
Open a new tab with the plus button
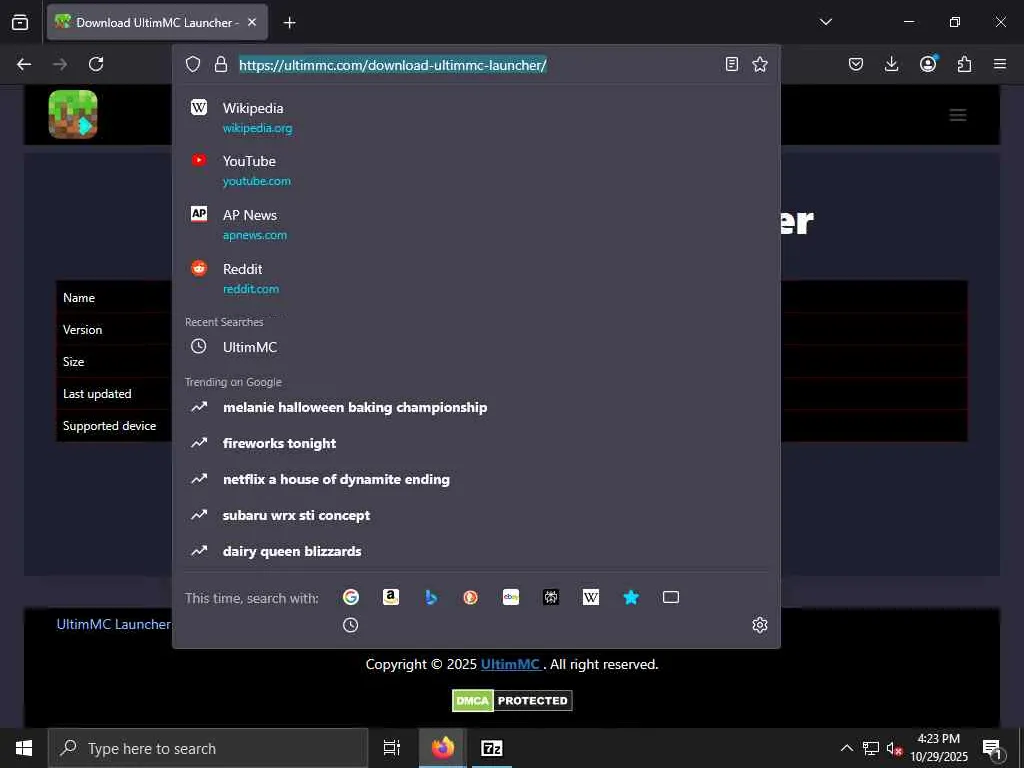289,23
